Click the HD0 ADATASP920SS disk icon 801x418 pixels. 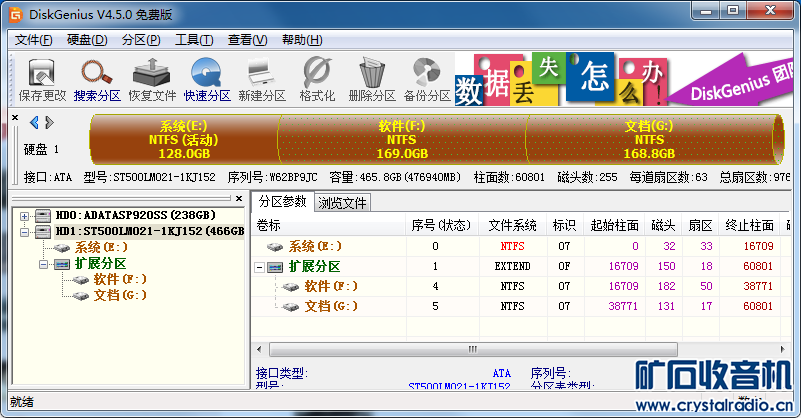(x=42, y=216)
